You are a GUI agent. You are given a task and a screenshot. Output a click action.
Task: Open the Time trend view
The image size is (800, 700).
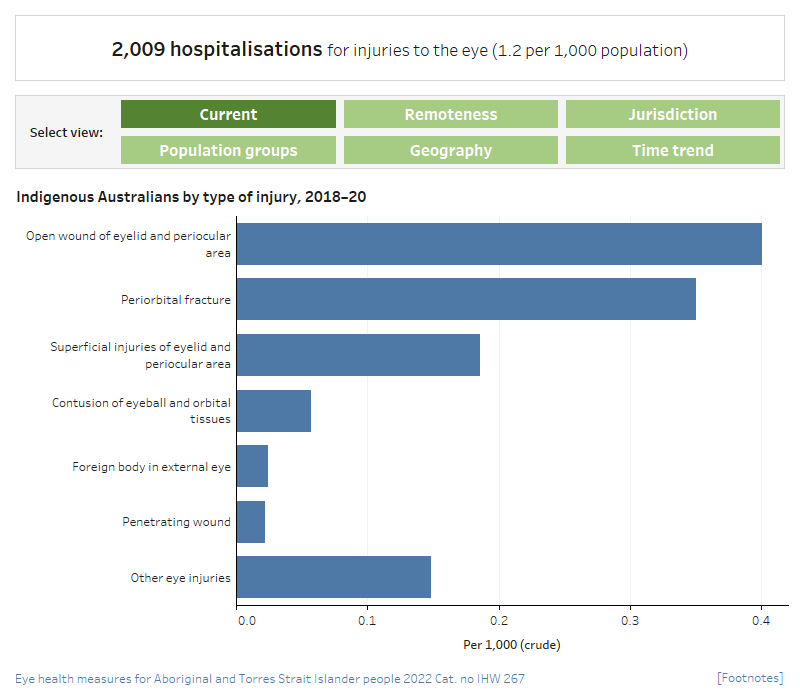click(672, 150)
